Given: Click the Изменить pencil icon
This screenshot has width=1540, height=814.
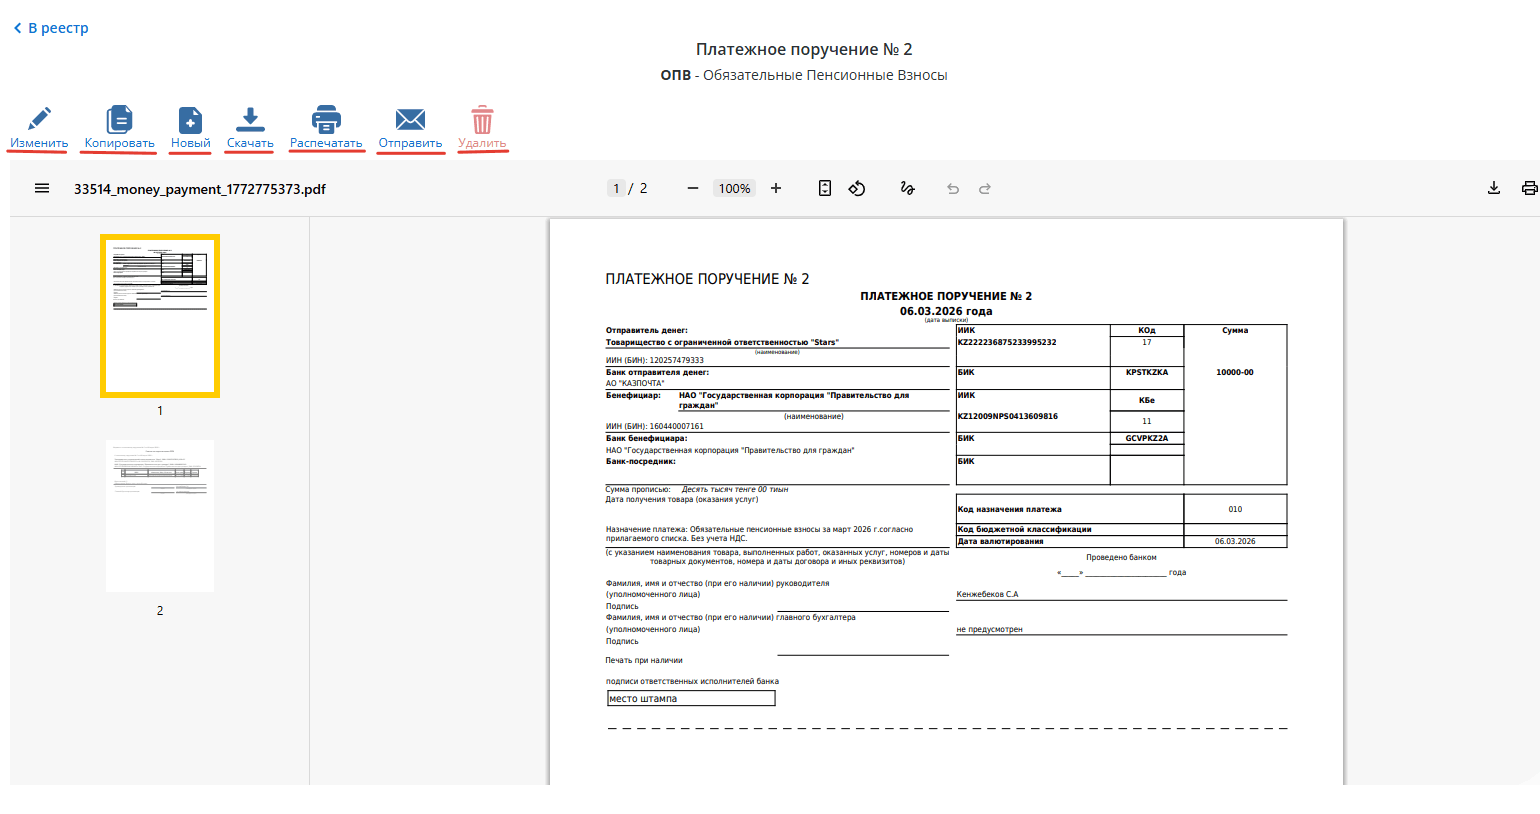Looking at the screenshot, I should [x=39, y=120].
